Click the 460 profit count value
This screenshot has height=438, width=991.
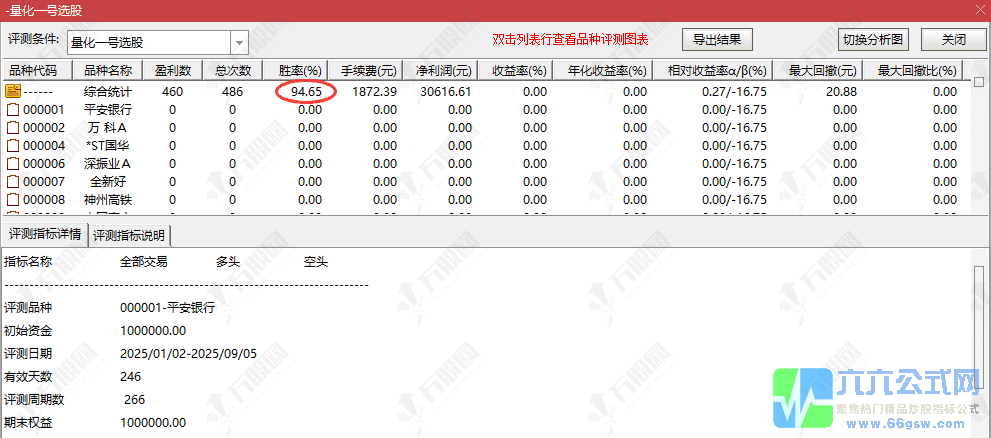(173, 92)
